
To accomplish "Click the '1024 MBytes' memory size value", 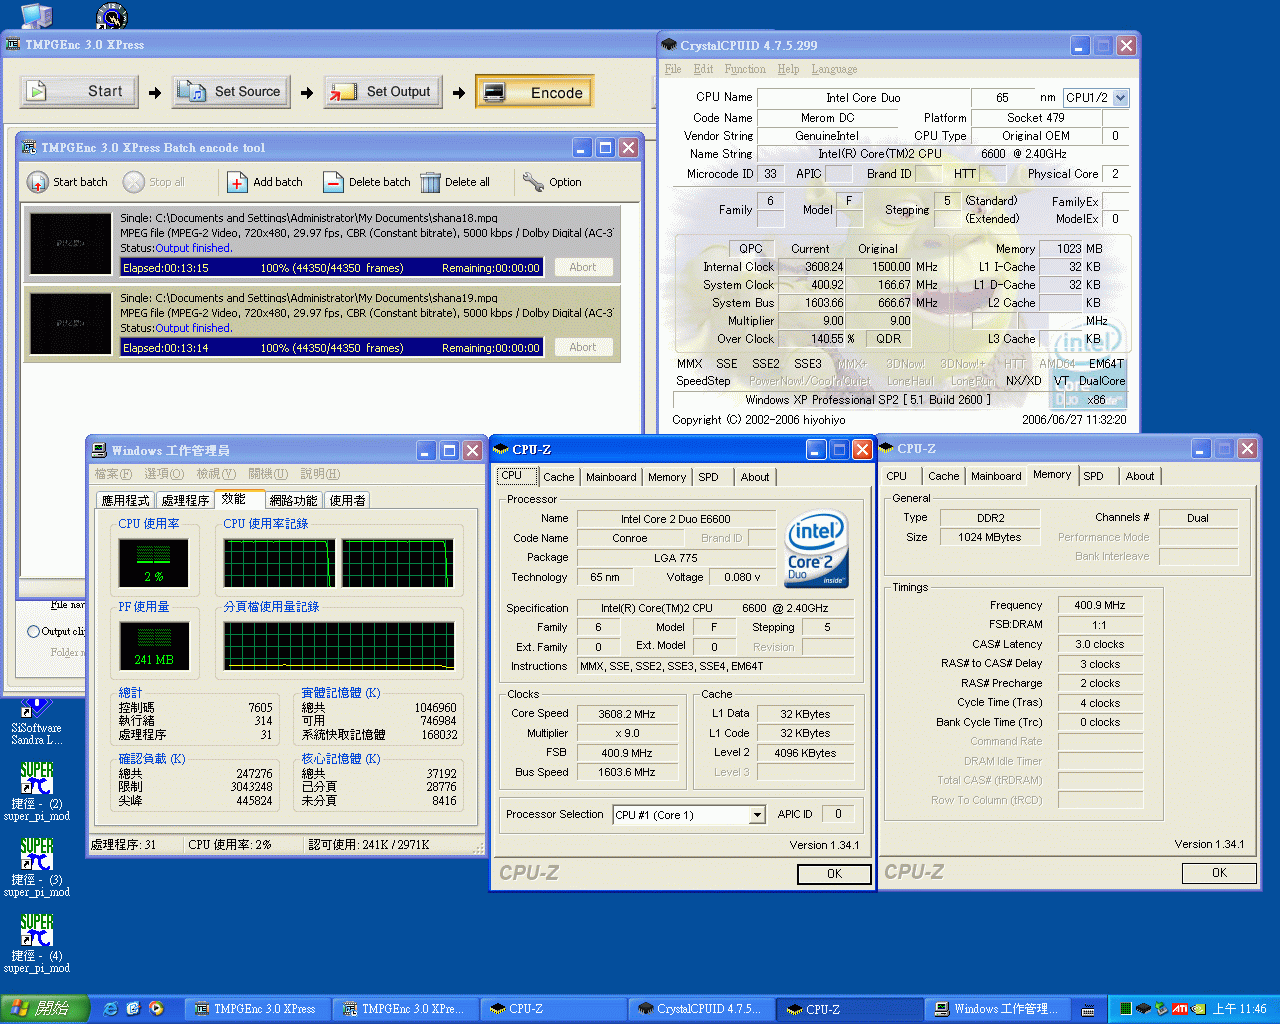I will 990,537.
